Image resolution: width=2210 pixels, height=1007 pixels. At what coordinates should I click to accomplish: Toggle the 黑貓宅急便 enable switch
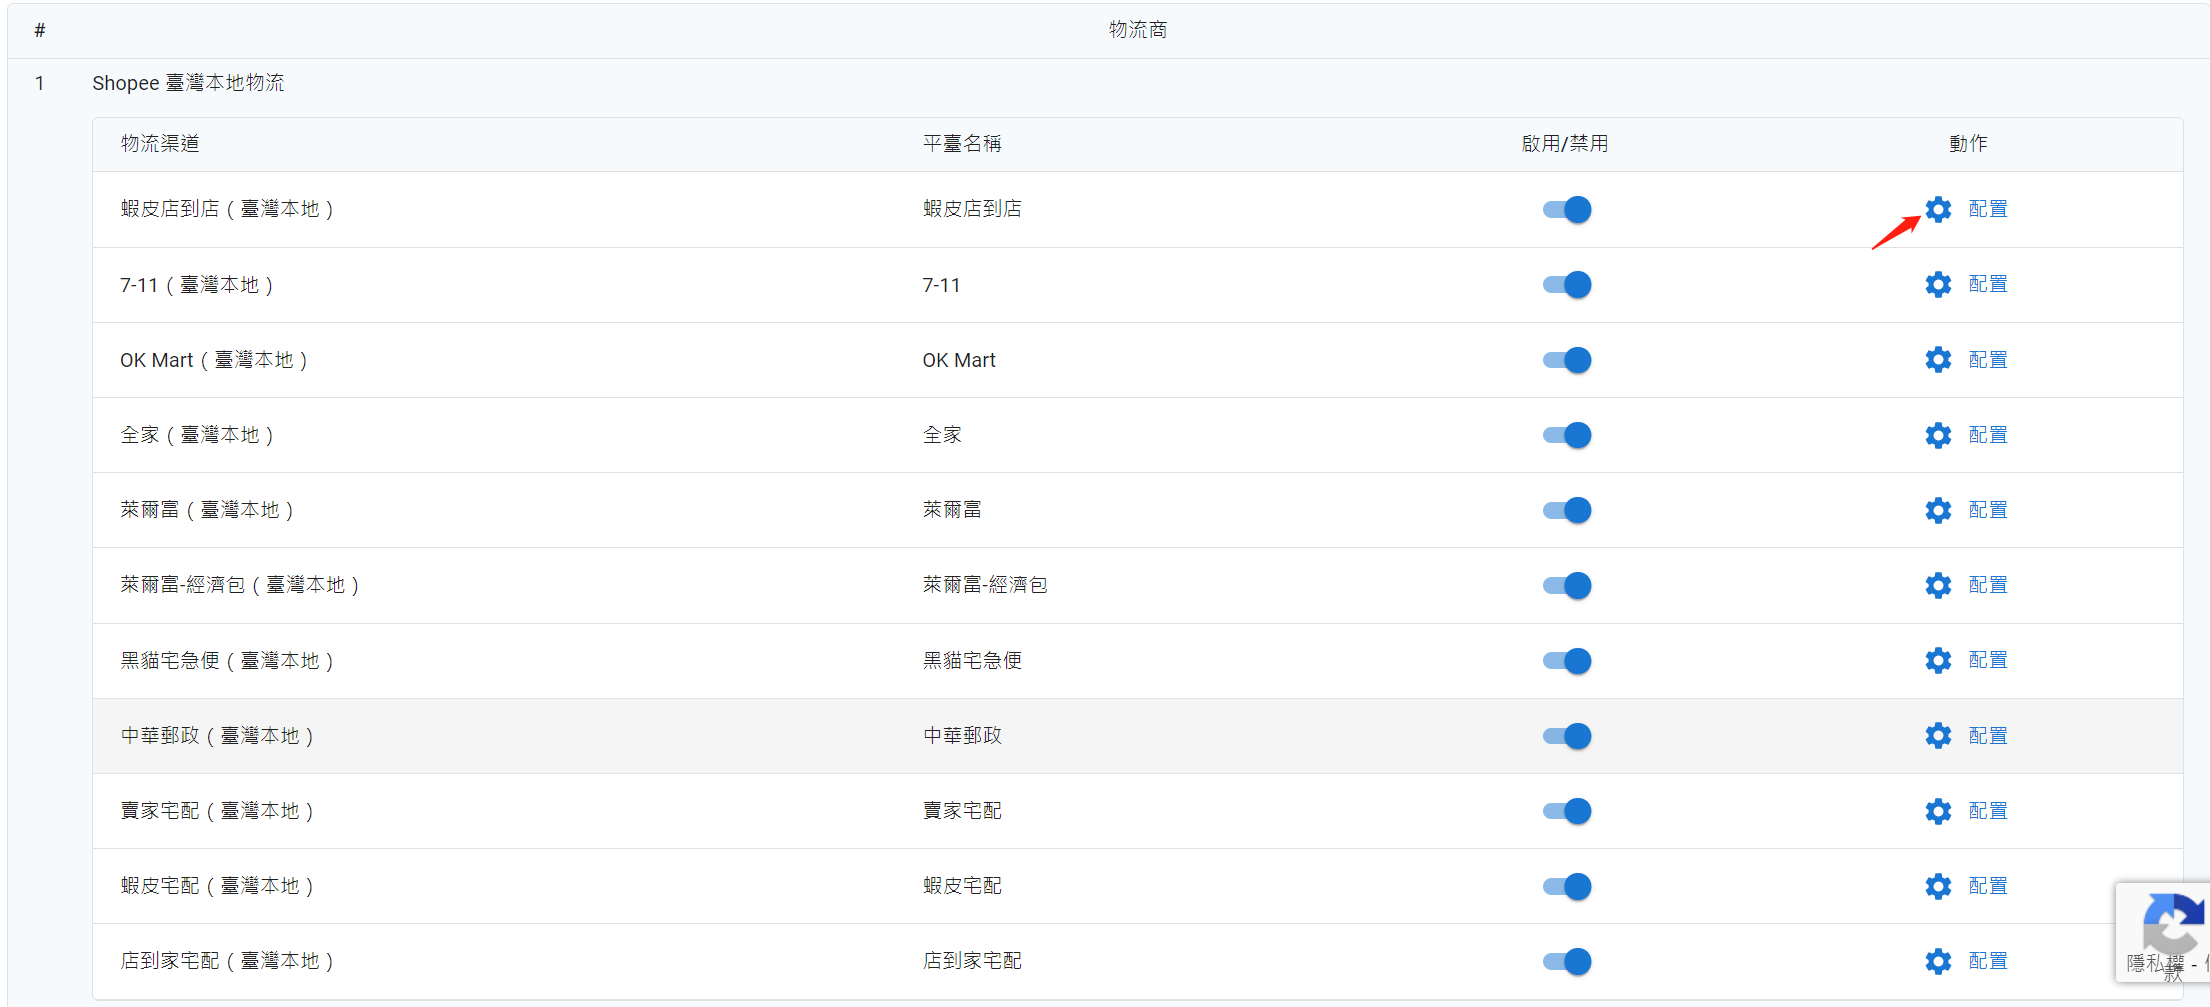(x=1567, y=660)
